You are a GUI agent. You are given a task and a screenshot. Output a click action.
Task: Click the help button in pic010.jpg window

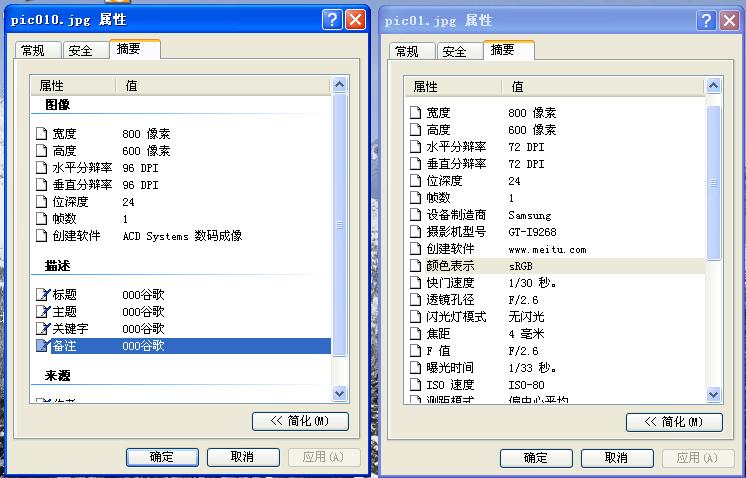tap(332, 20)
